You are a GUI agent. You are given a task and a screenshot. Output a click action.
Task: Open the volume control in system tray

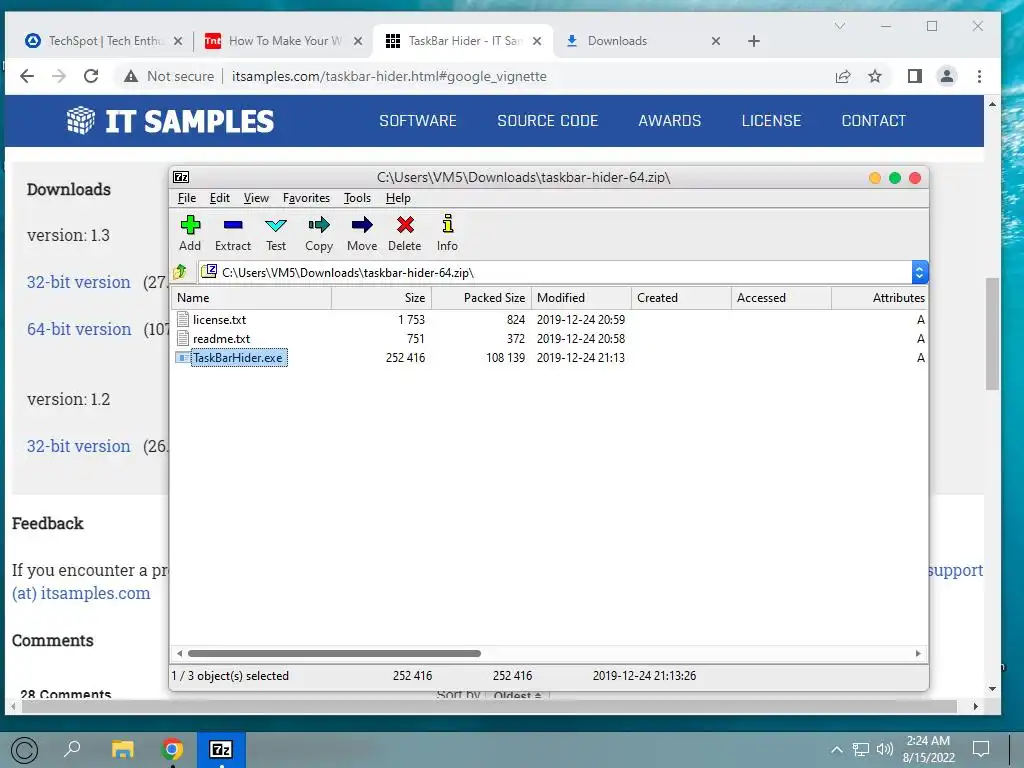coord(884,749)
